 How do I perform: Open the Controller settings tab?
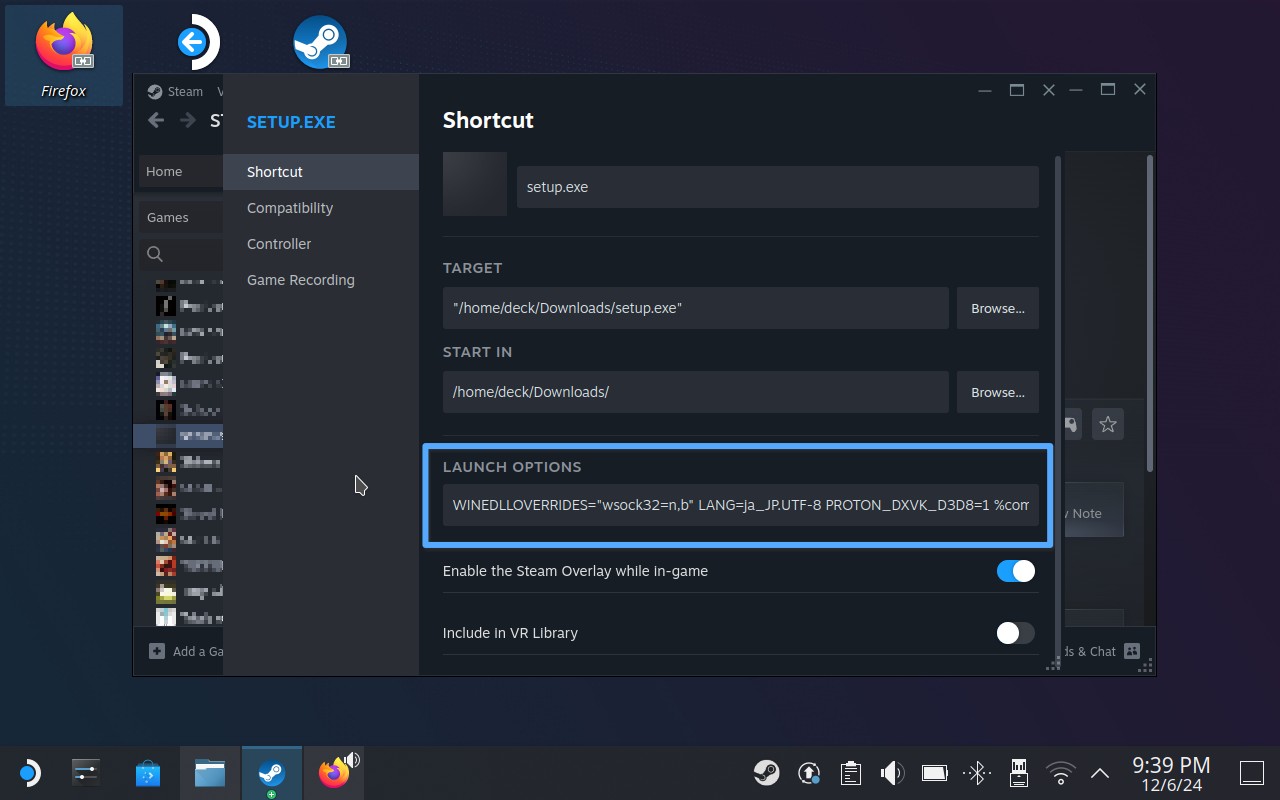(x=279, y=244)
